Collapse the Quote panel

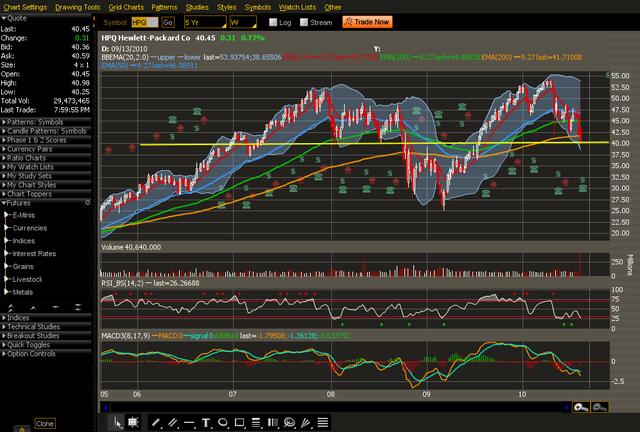pyautogui.click(x=46, y=18)
